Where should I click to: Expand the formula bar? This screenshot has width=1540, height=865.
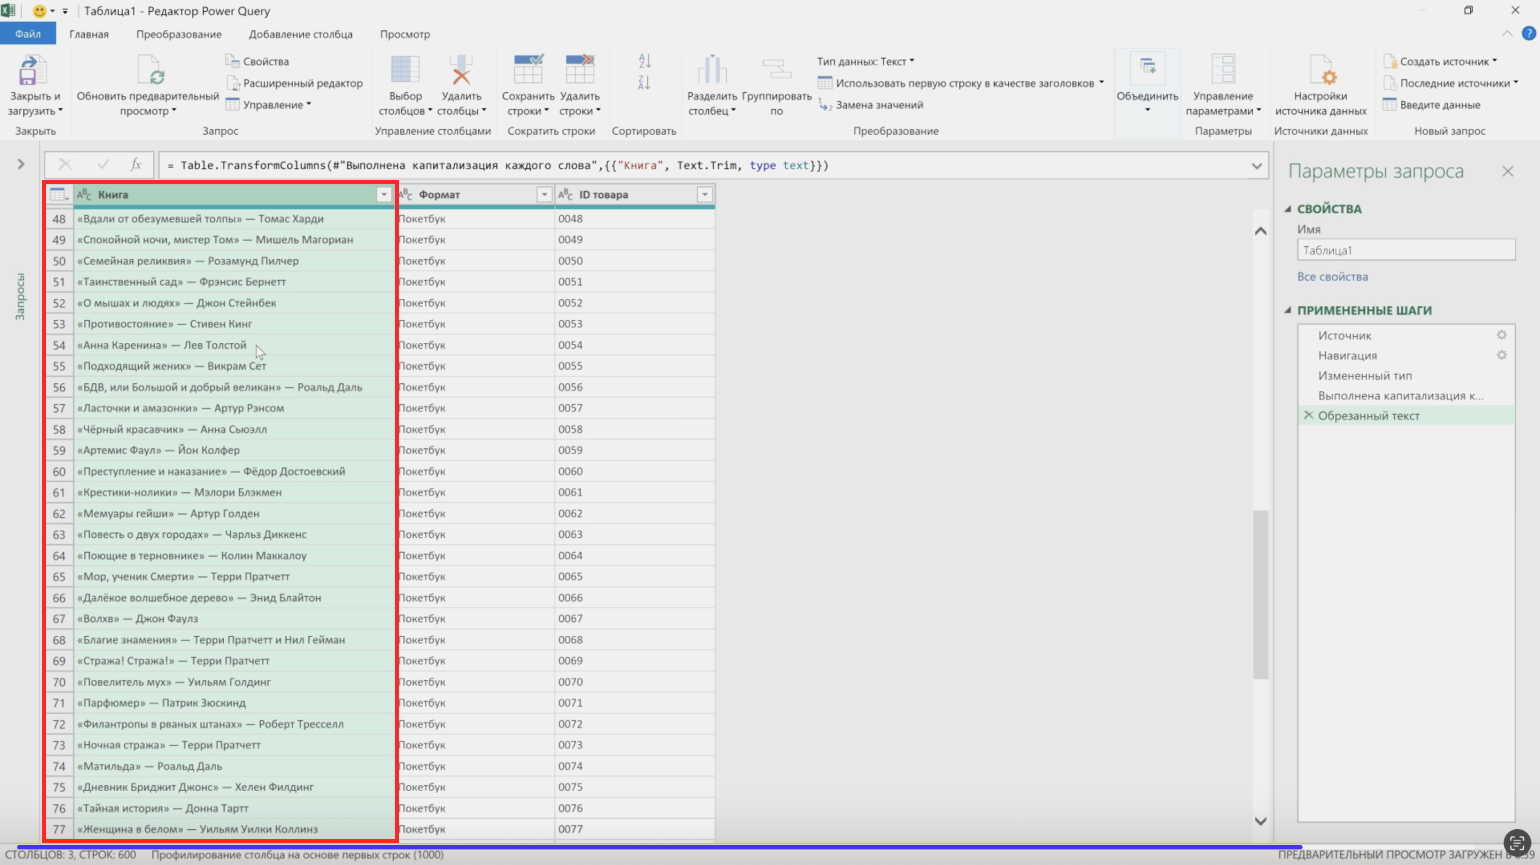pos(1257,166)
